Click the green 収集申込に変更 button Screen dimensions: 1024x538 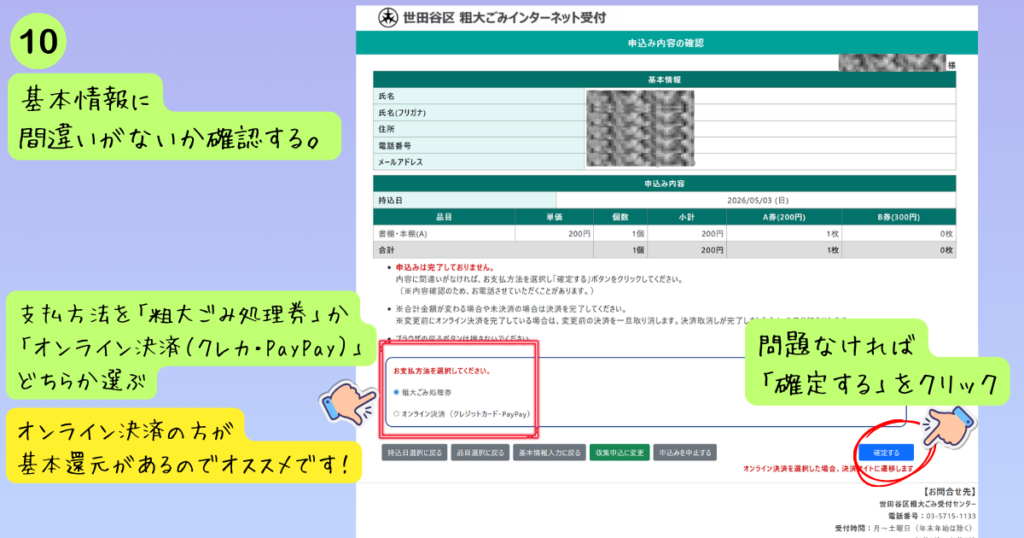point(620,452)
